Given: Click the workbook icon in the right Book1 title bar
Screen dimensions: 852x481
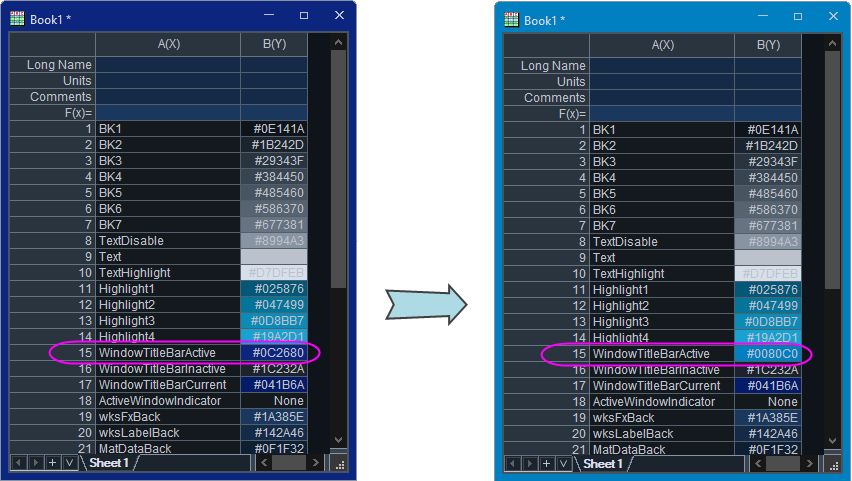Looking at the screenshot, I should [511, 19].
